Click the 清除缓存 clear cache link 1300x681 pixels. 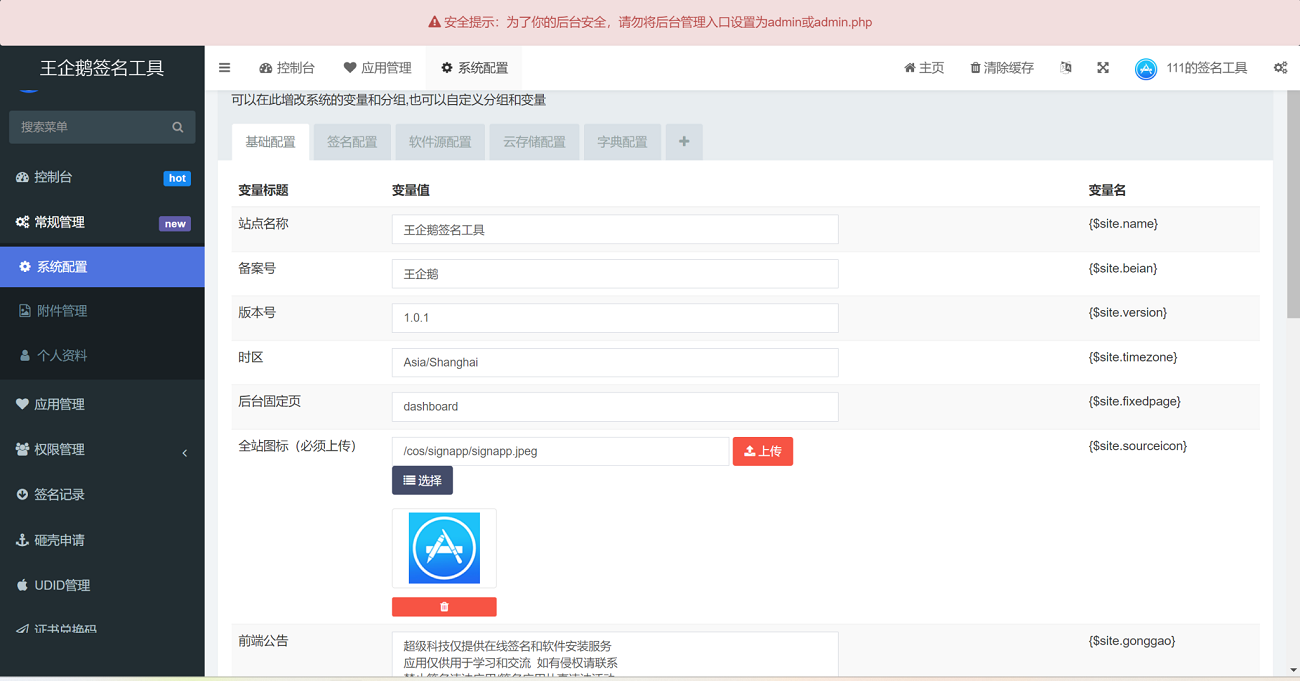[1001, 68]
